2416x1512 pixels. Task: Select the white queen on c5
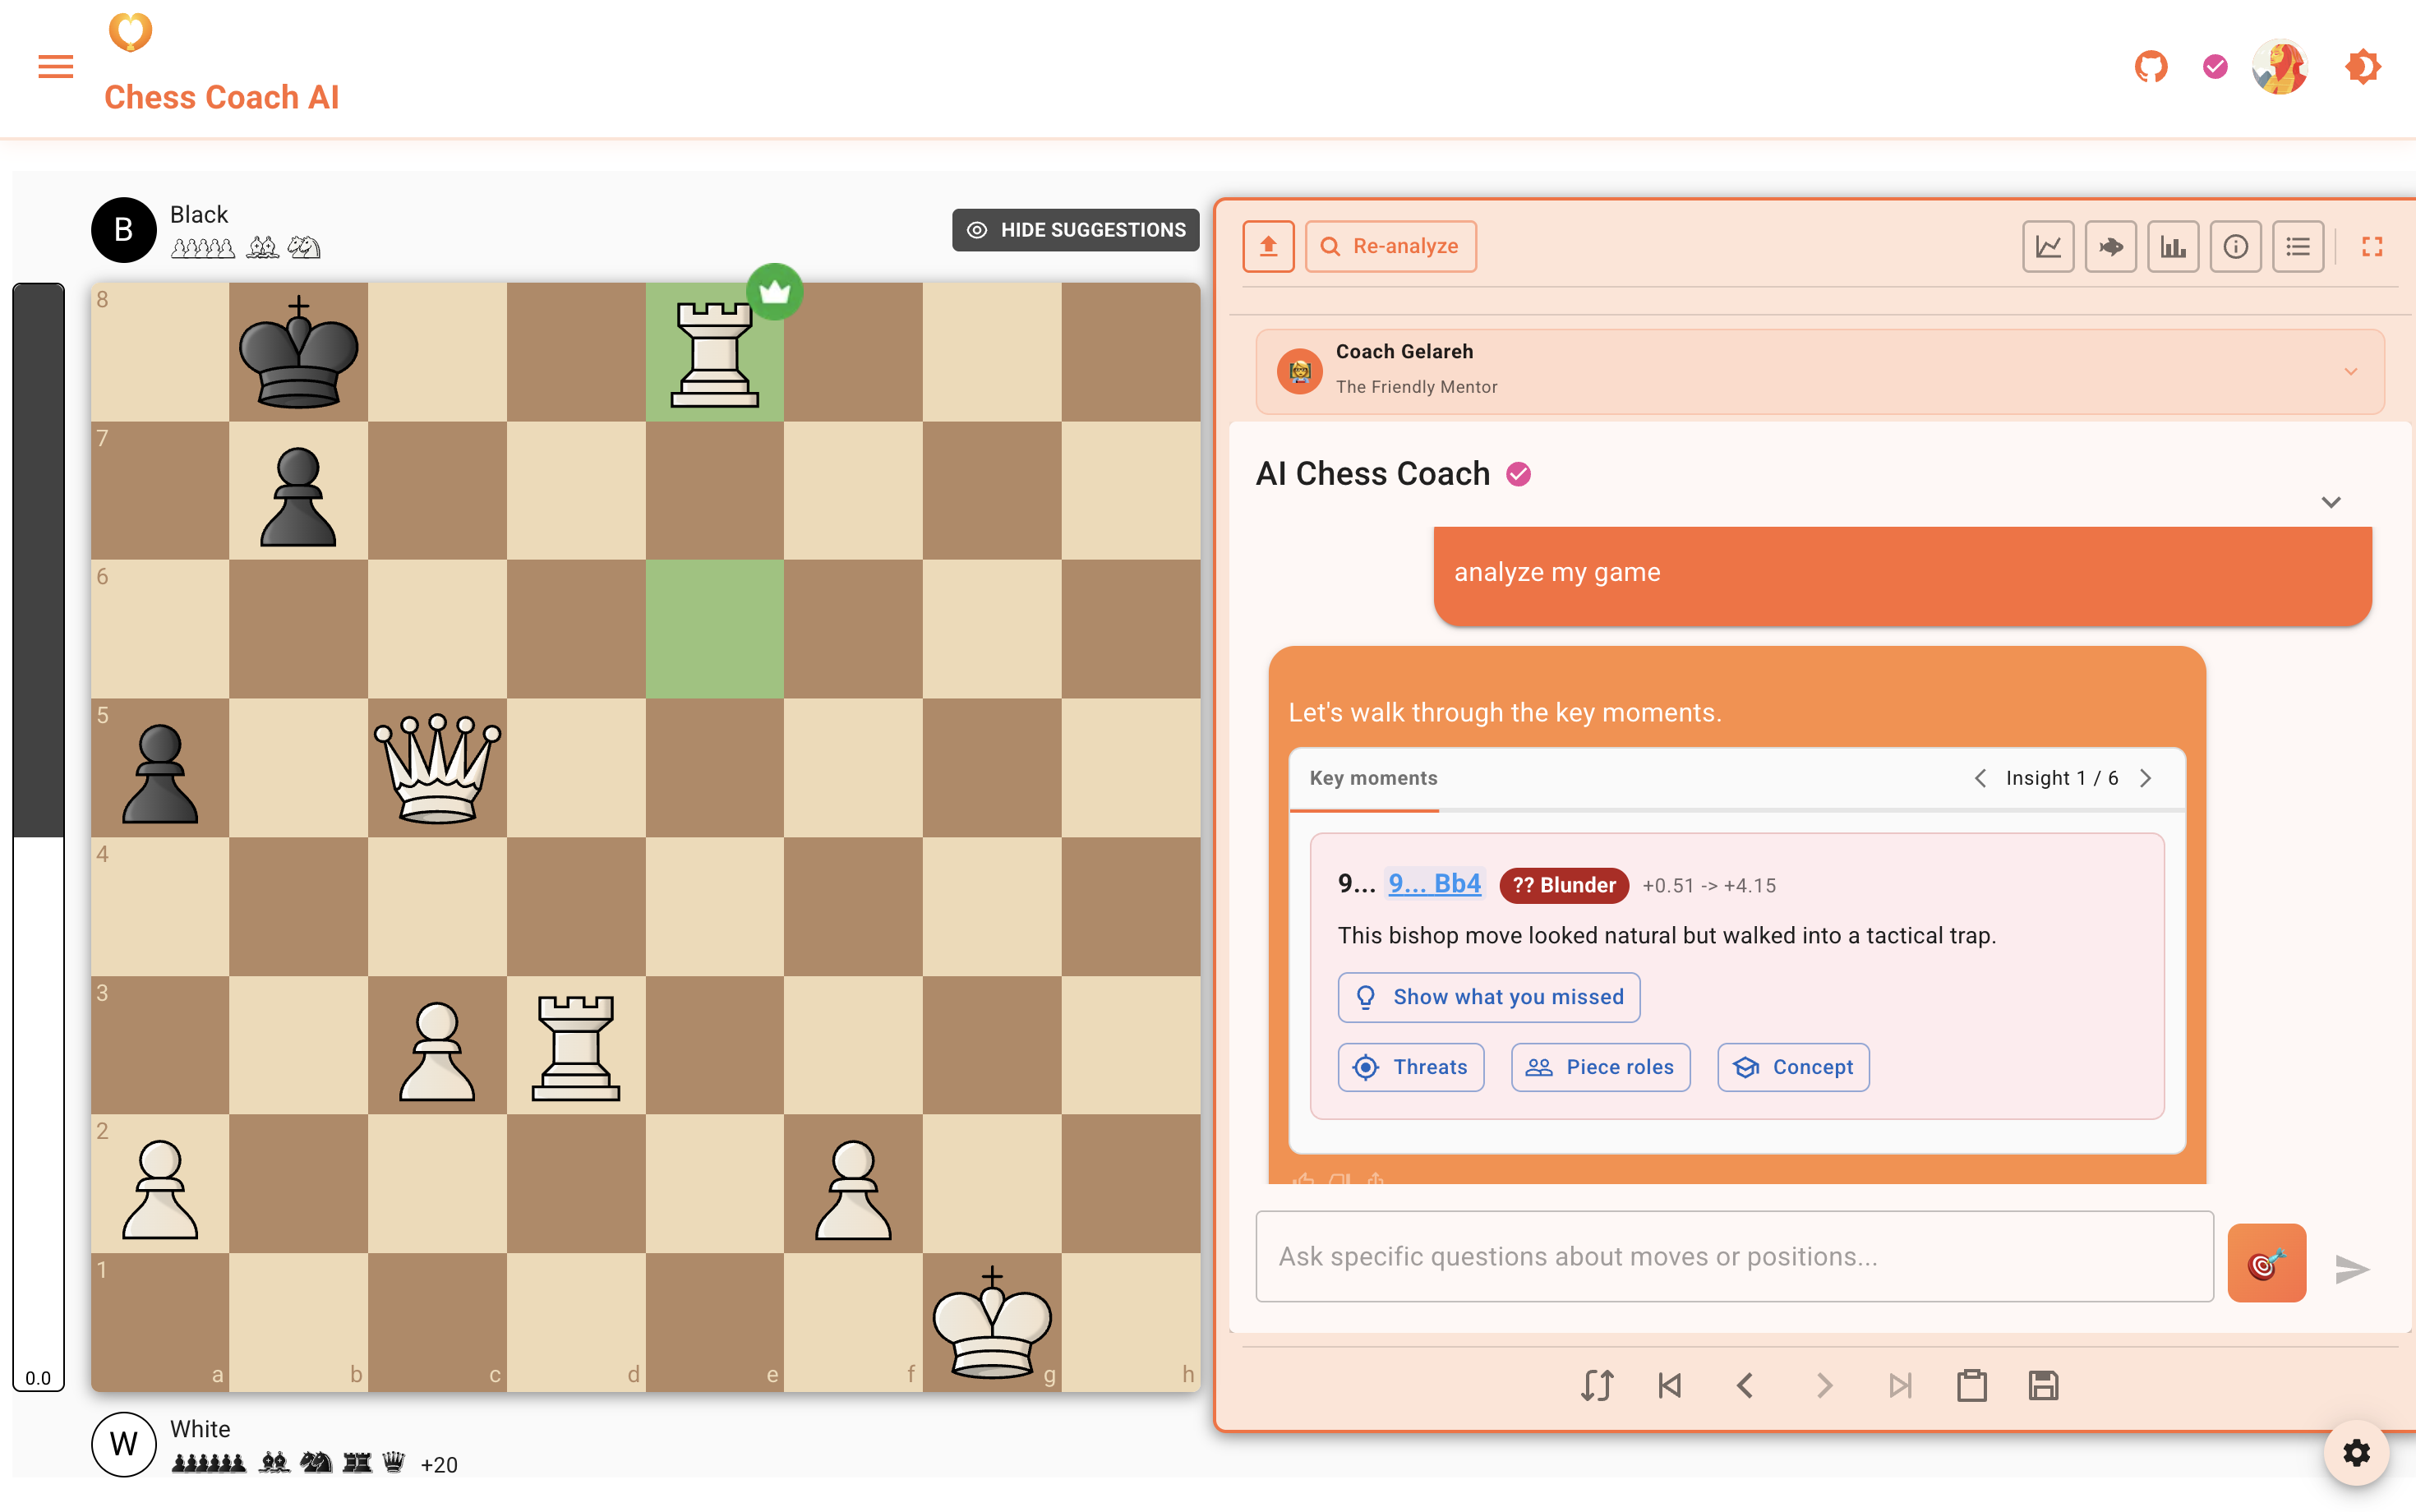[x=437, y=767]
